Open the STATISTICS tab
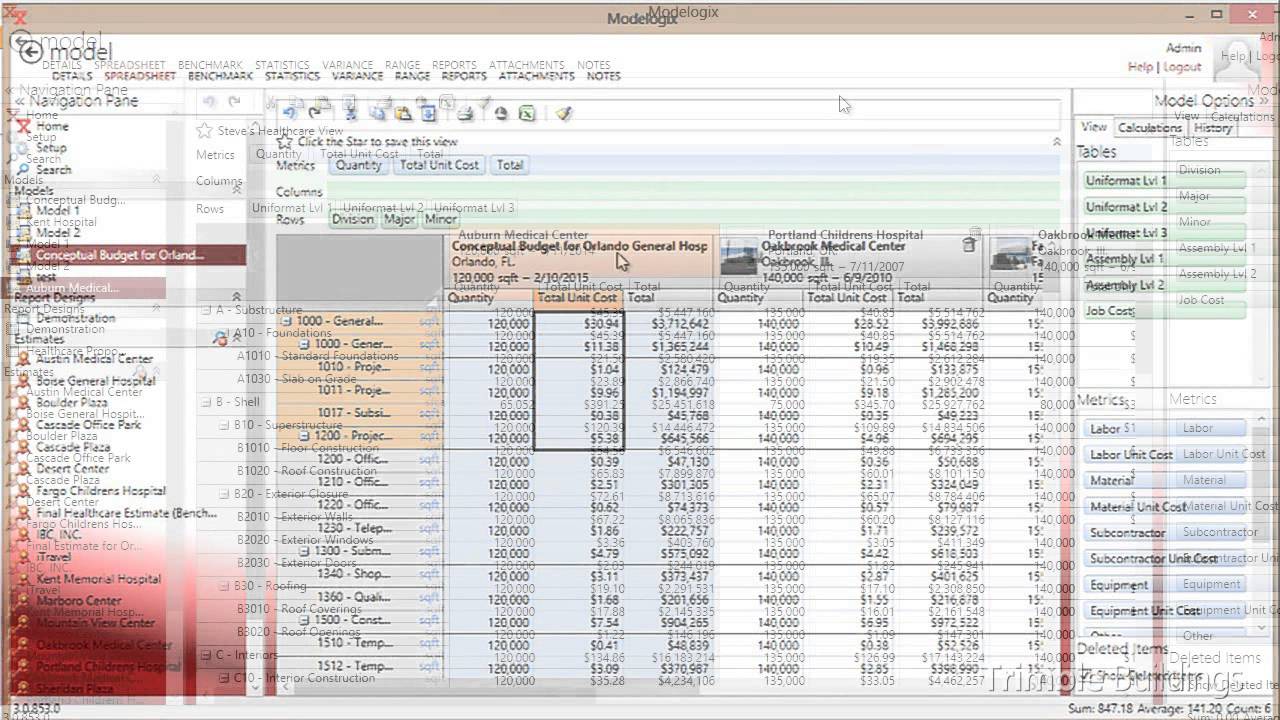 point(292,76)
